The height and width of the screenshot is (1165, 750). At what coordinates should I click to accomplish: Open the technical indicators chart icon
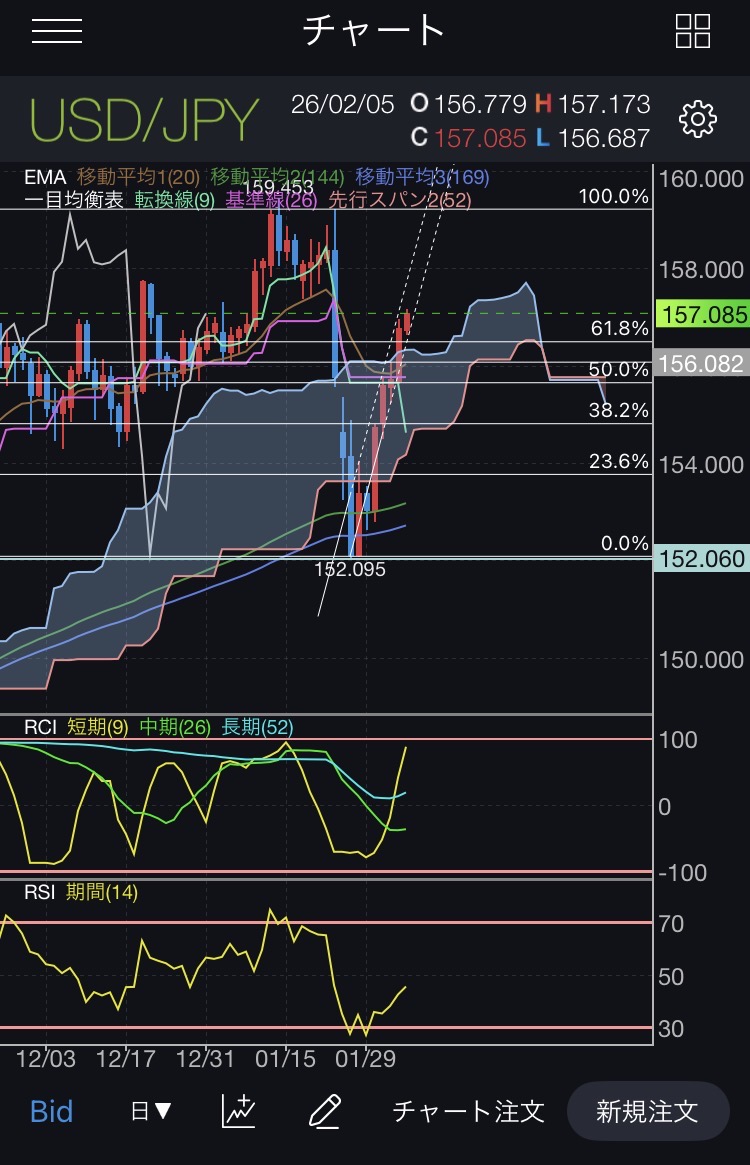tap(238, 1111)
